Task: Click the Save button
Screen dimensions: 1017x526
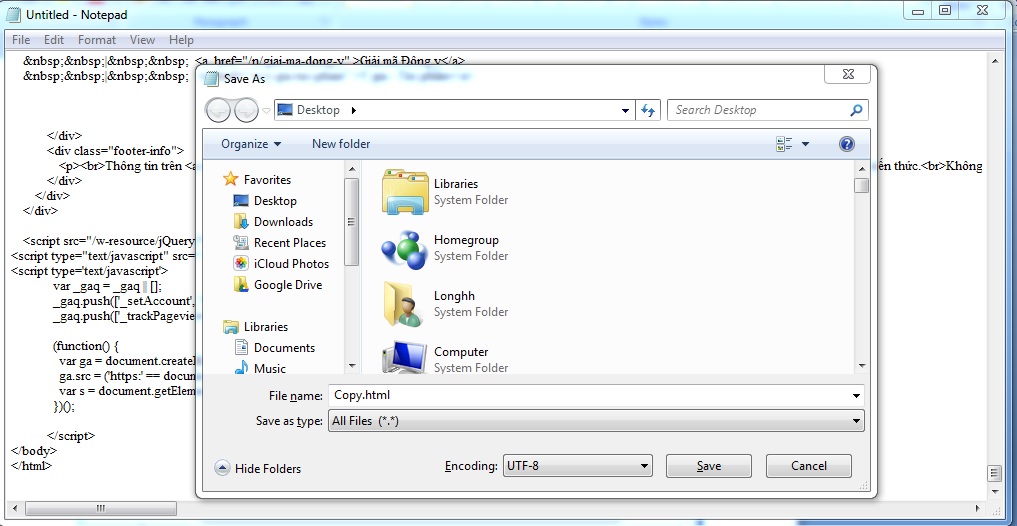Action: pos(708,466)
